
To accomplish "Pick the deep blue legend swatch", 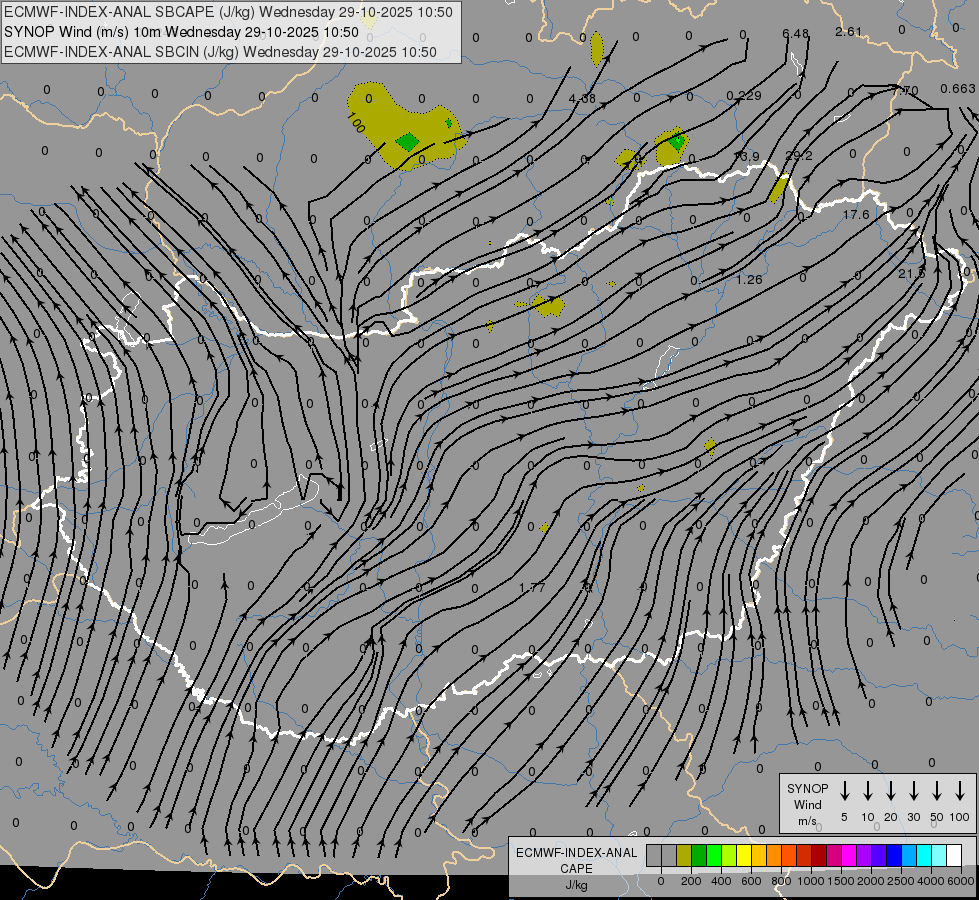I will point(893,856).
